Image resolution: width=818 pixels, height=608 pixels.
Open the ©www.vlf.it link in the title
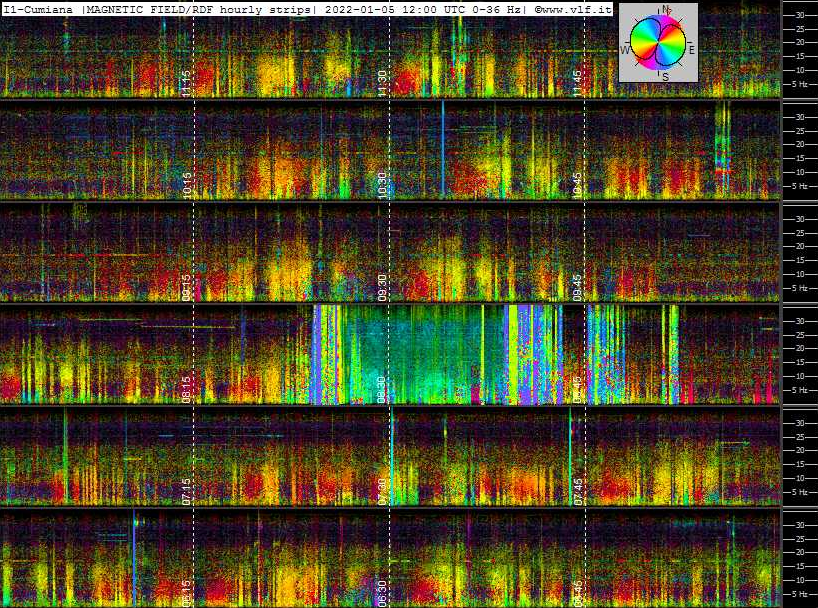pos(572,9)
